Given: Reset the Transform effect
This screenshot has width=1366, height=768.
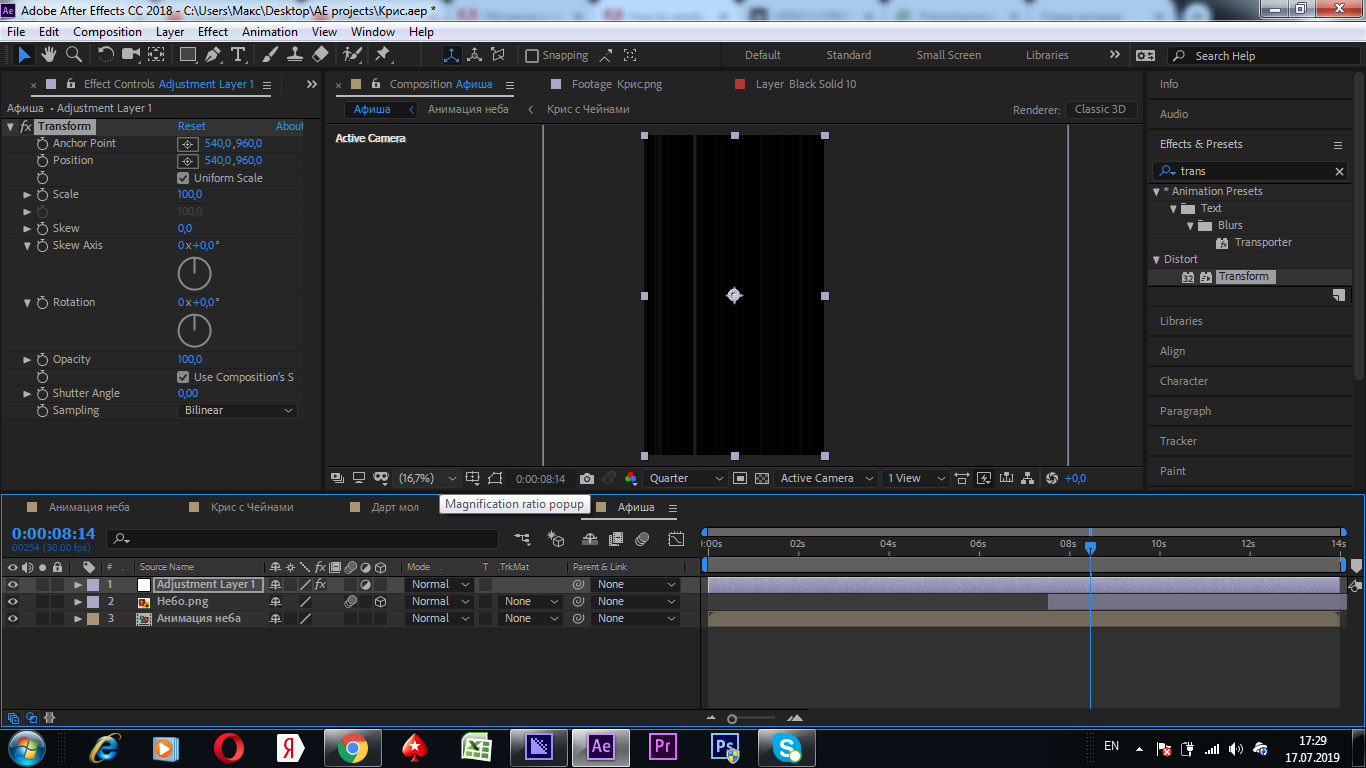Looking at the screenshot, I should point(191,126).
